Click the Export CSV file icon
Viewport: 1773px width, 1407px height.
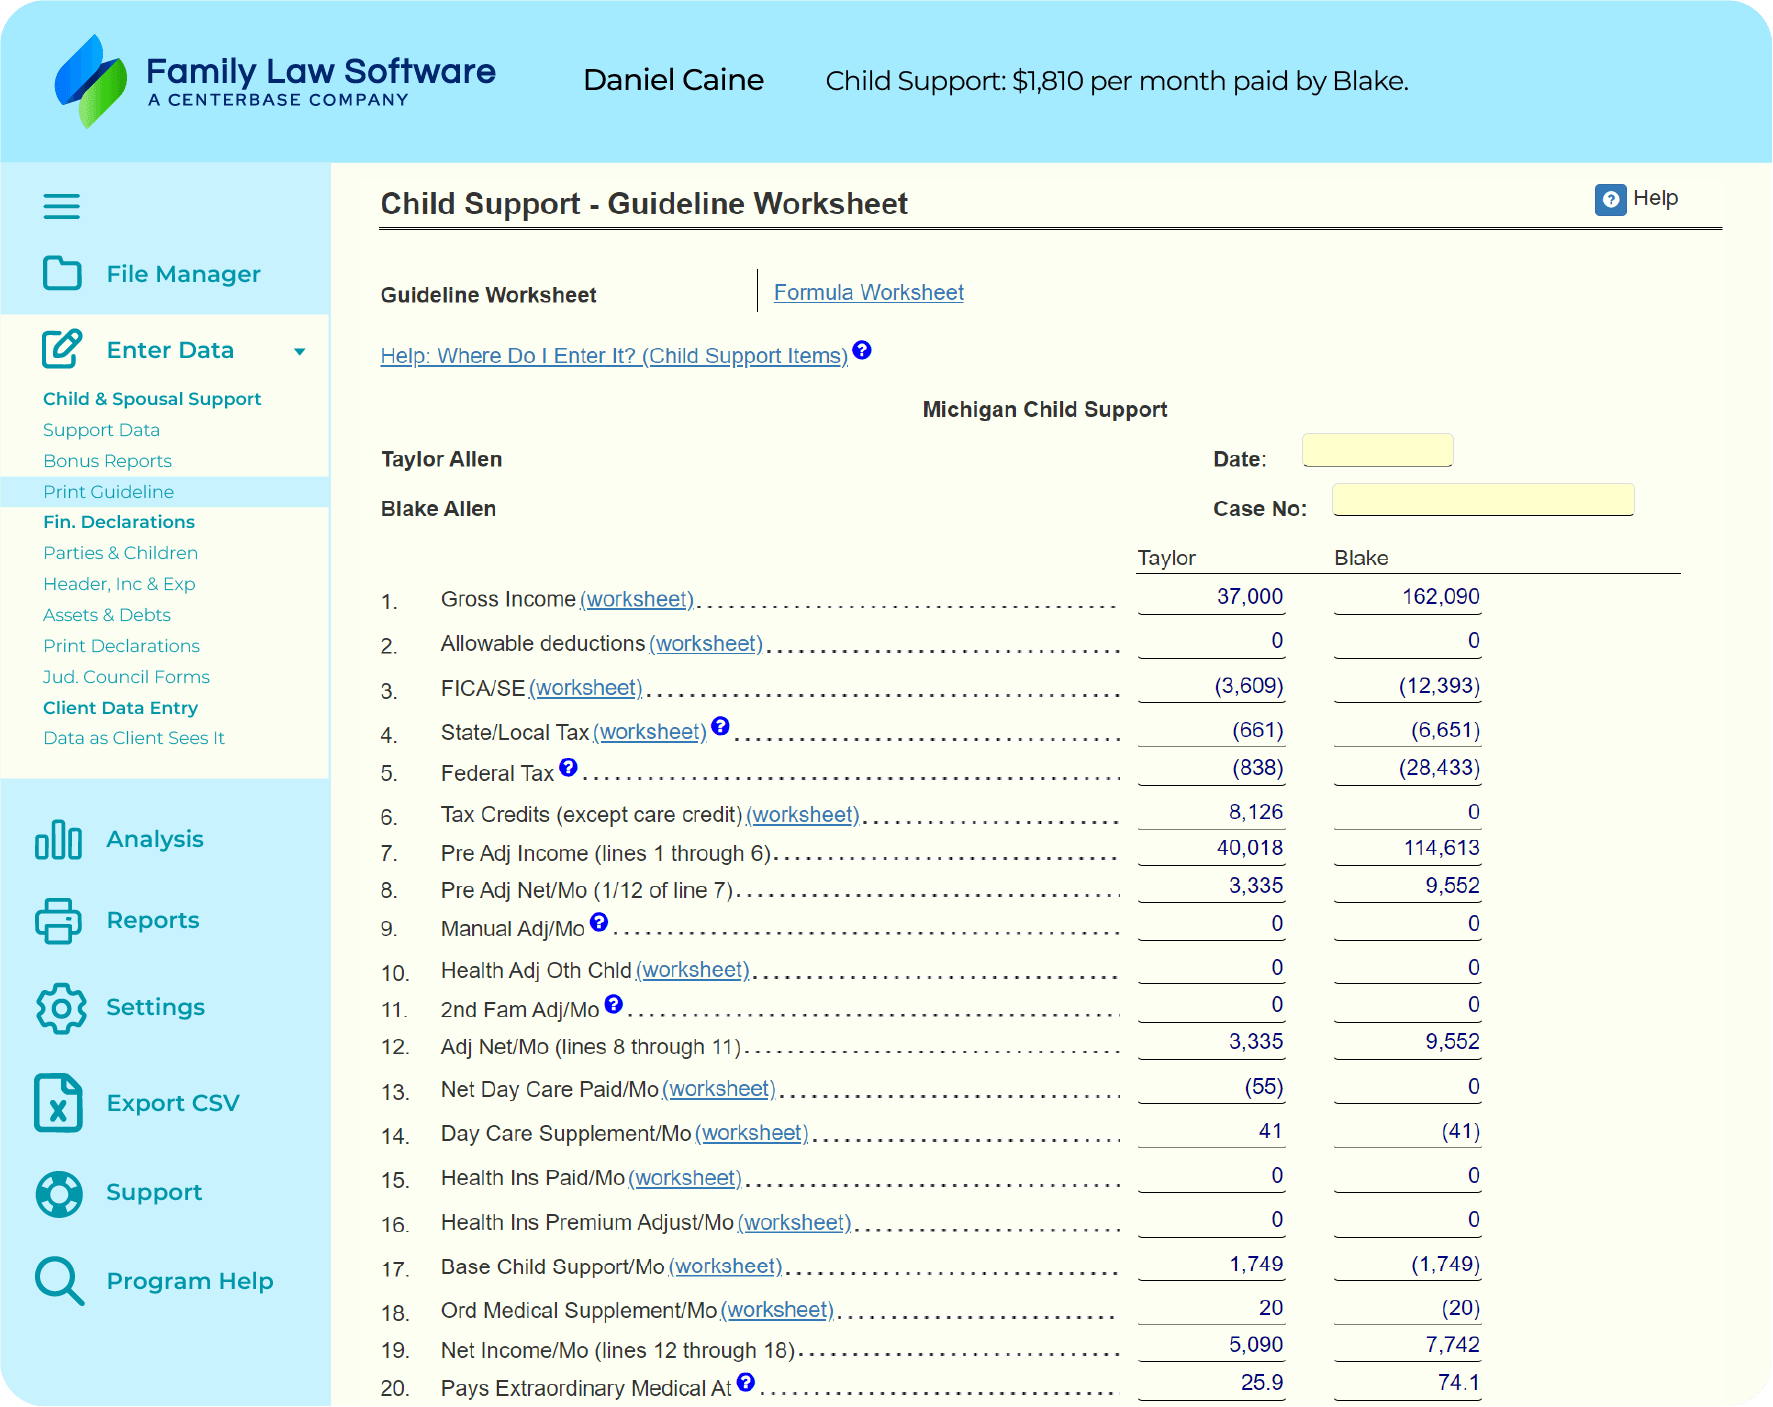point(58,1103)
